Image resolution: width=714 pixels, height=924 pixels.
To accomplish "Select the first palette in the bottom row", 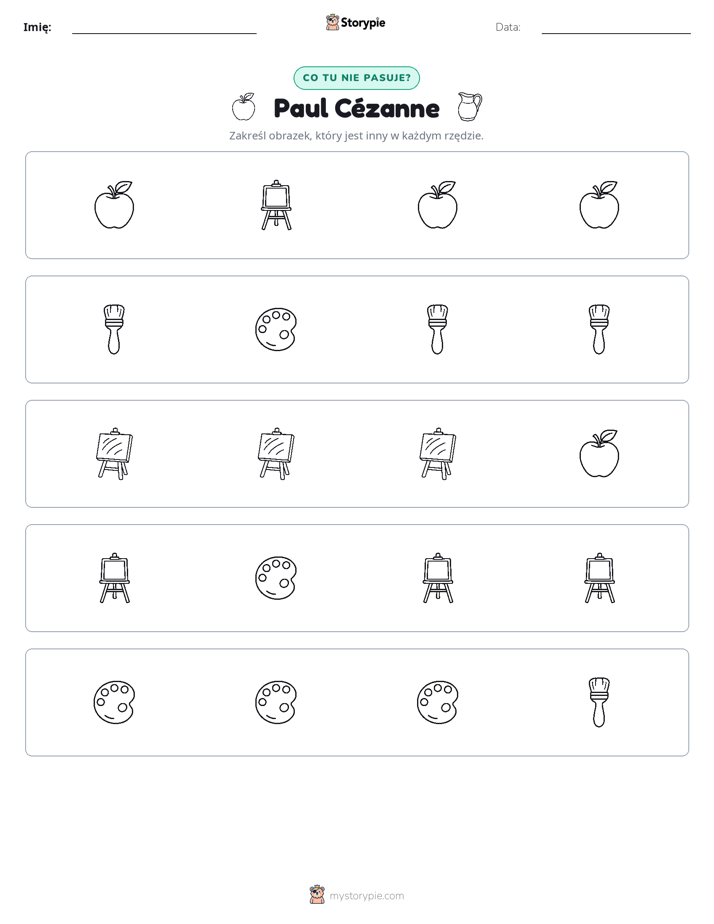I will coord(114,702).
